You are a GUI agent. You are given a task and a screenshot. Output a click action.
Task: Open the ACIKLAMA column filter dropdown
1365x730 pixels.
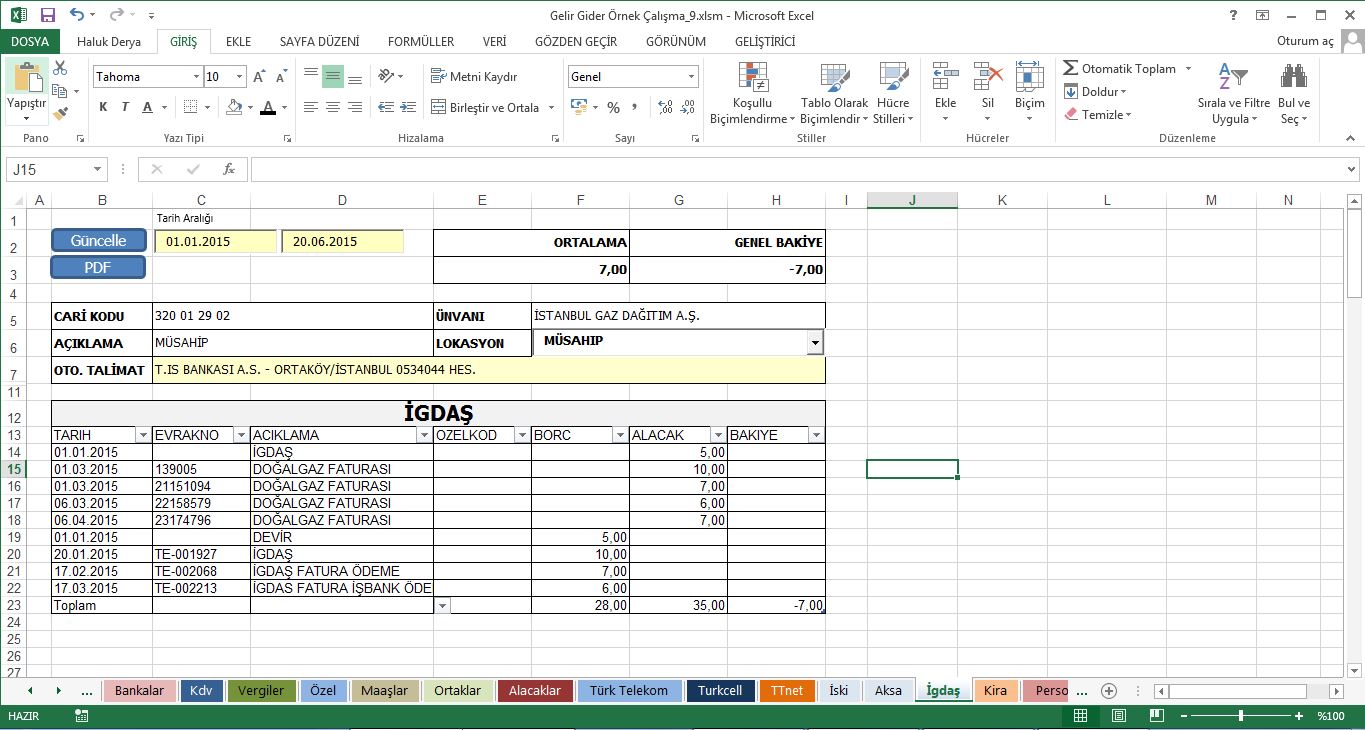tap(423, 435)
